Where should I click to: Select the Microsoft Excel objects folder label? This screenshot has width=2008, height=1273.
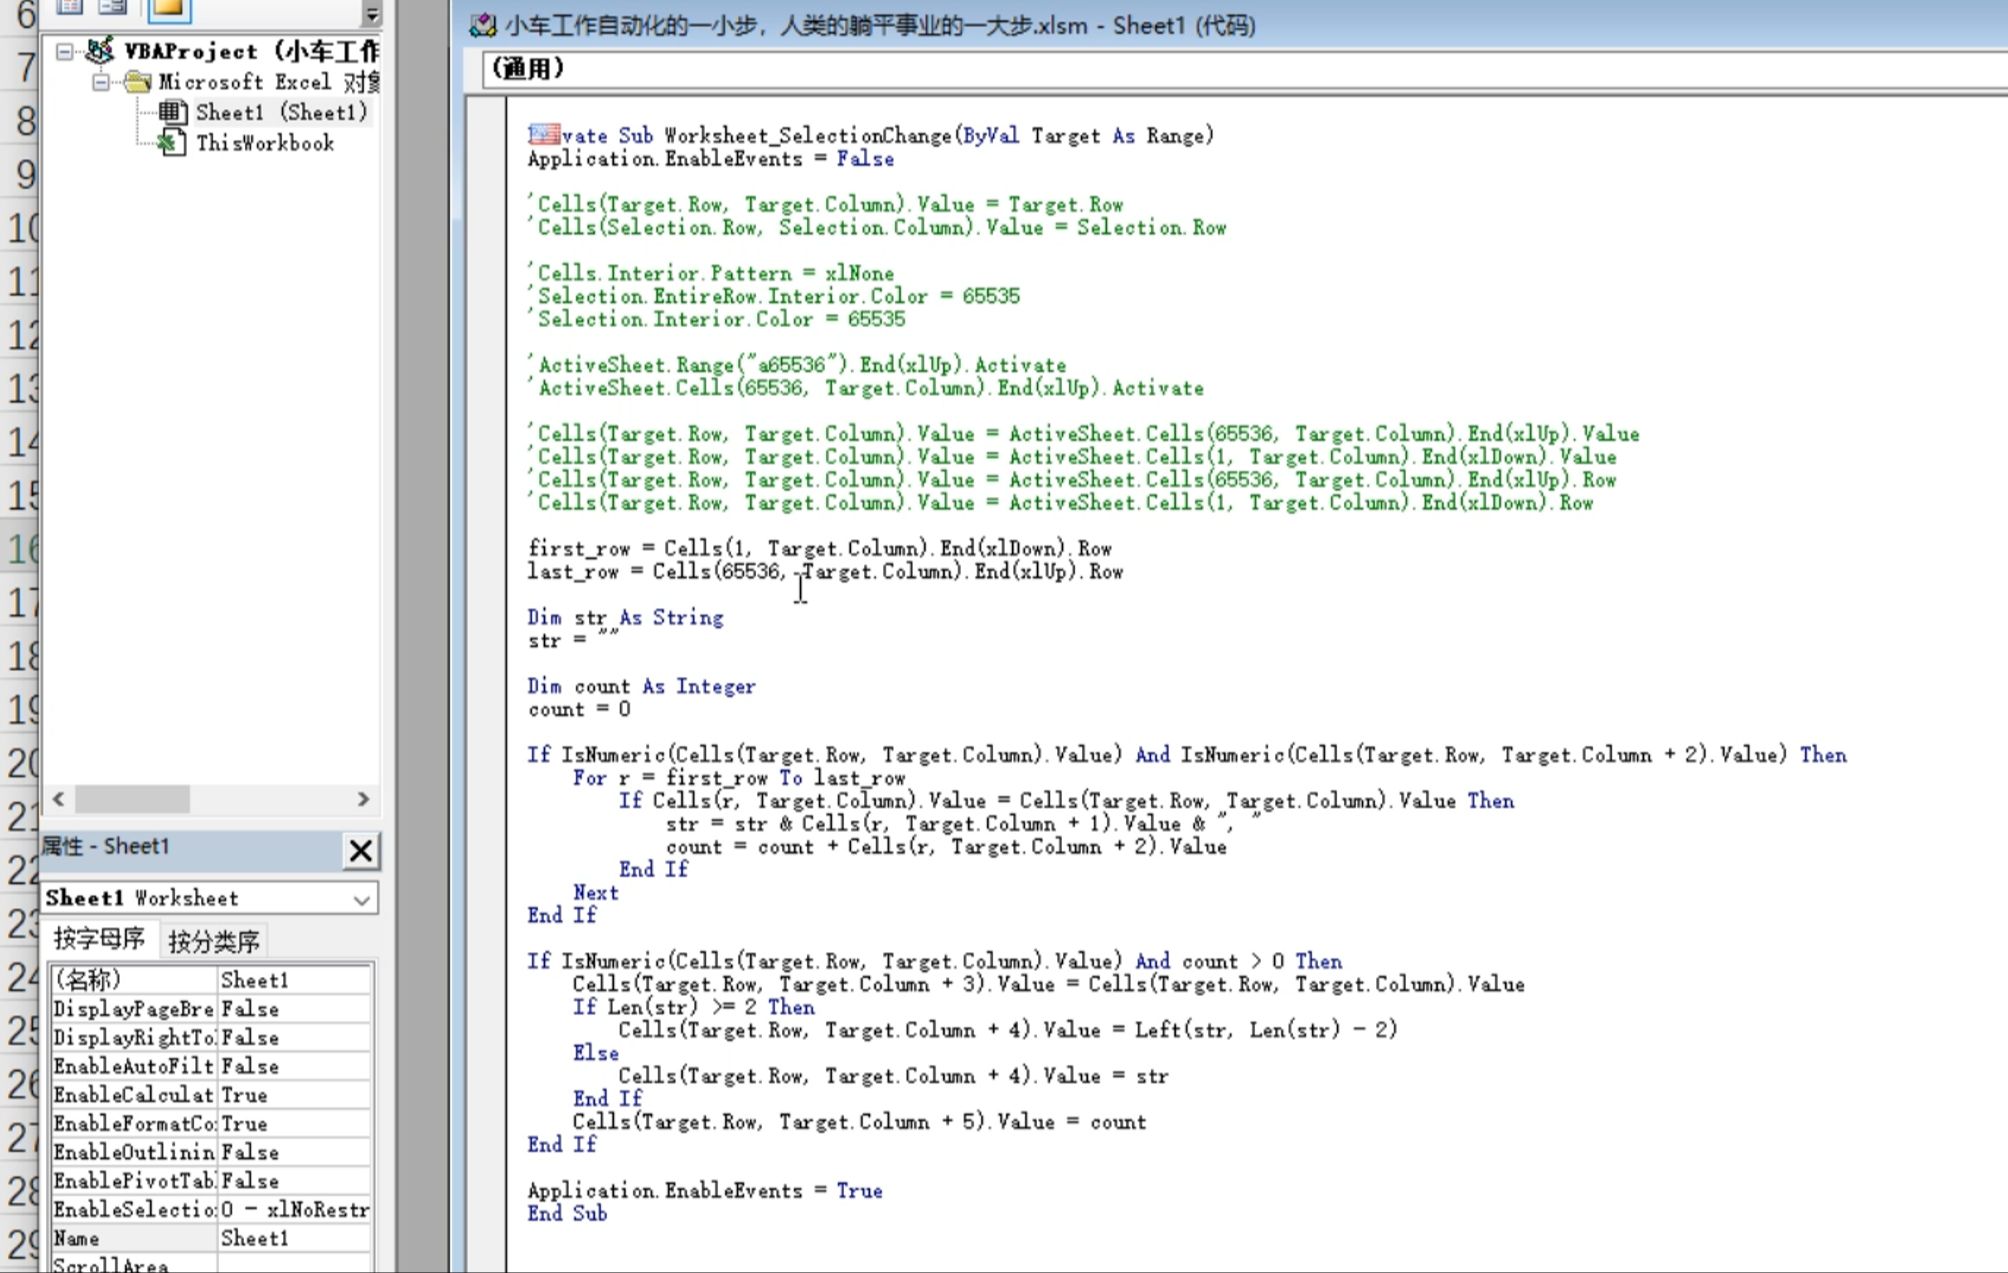pos(269,82)
